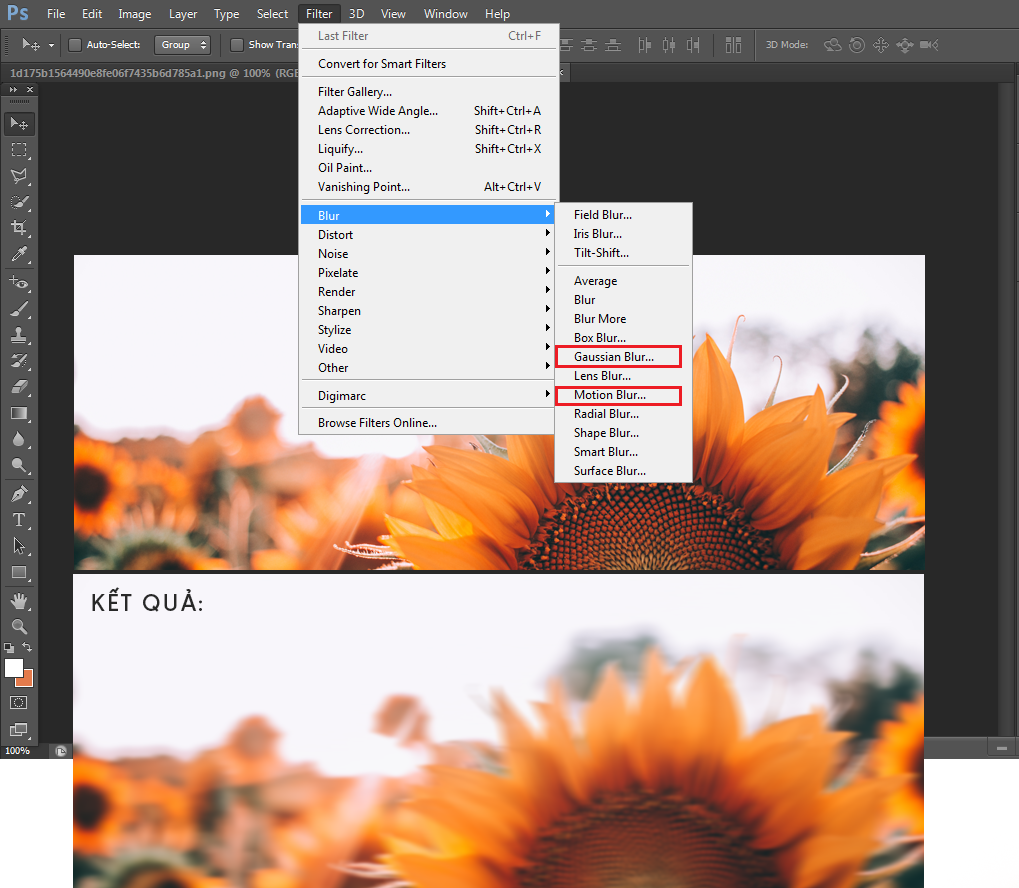Click Browse Filters Online

[x=377, y=423]
